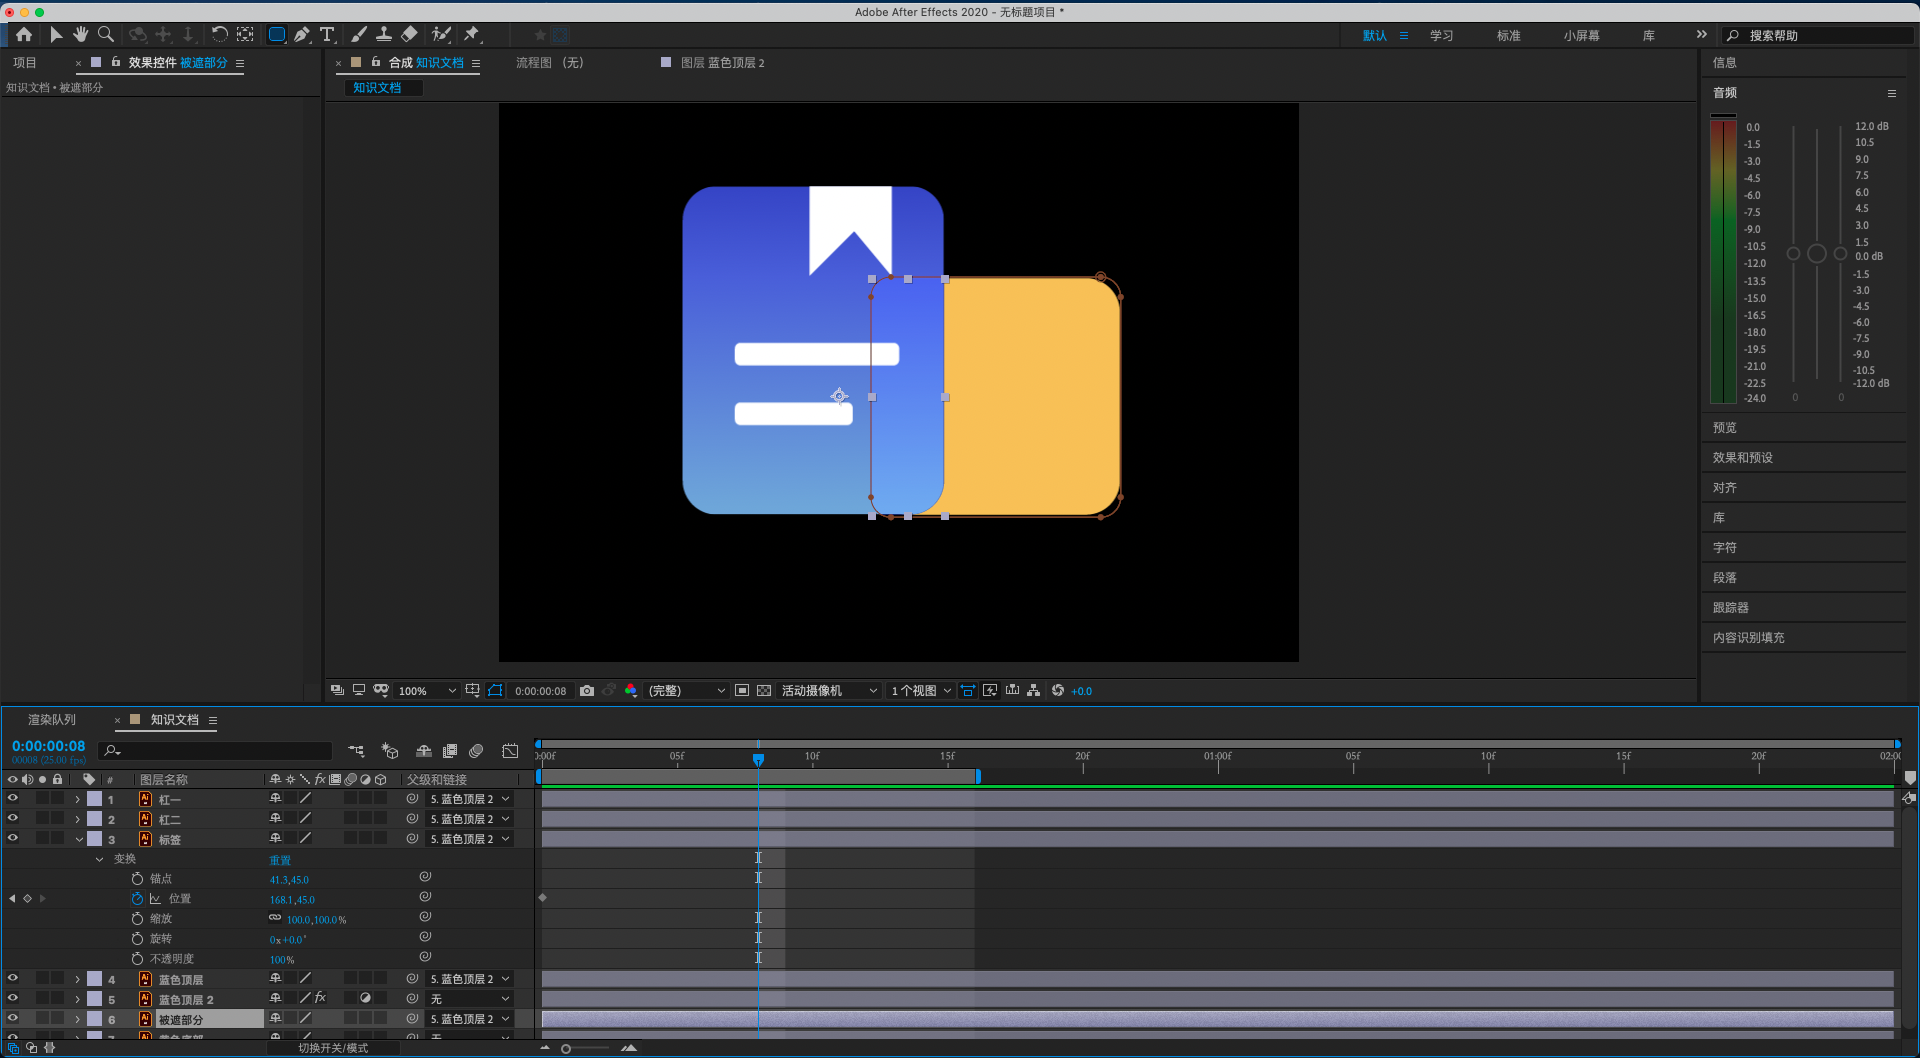Collapse layer 标签 properties

click(78, 840)
